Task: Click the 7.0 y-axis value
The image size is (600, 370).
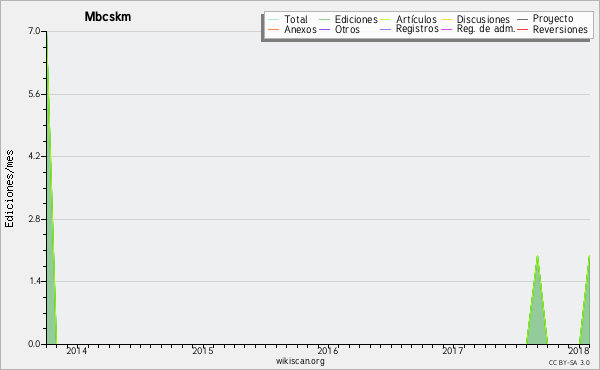Action: (34, 31)
